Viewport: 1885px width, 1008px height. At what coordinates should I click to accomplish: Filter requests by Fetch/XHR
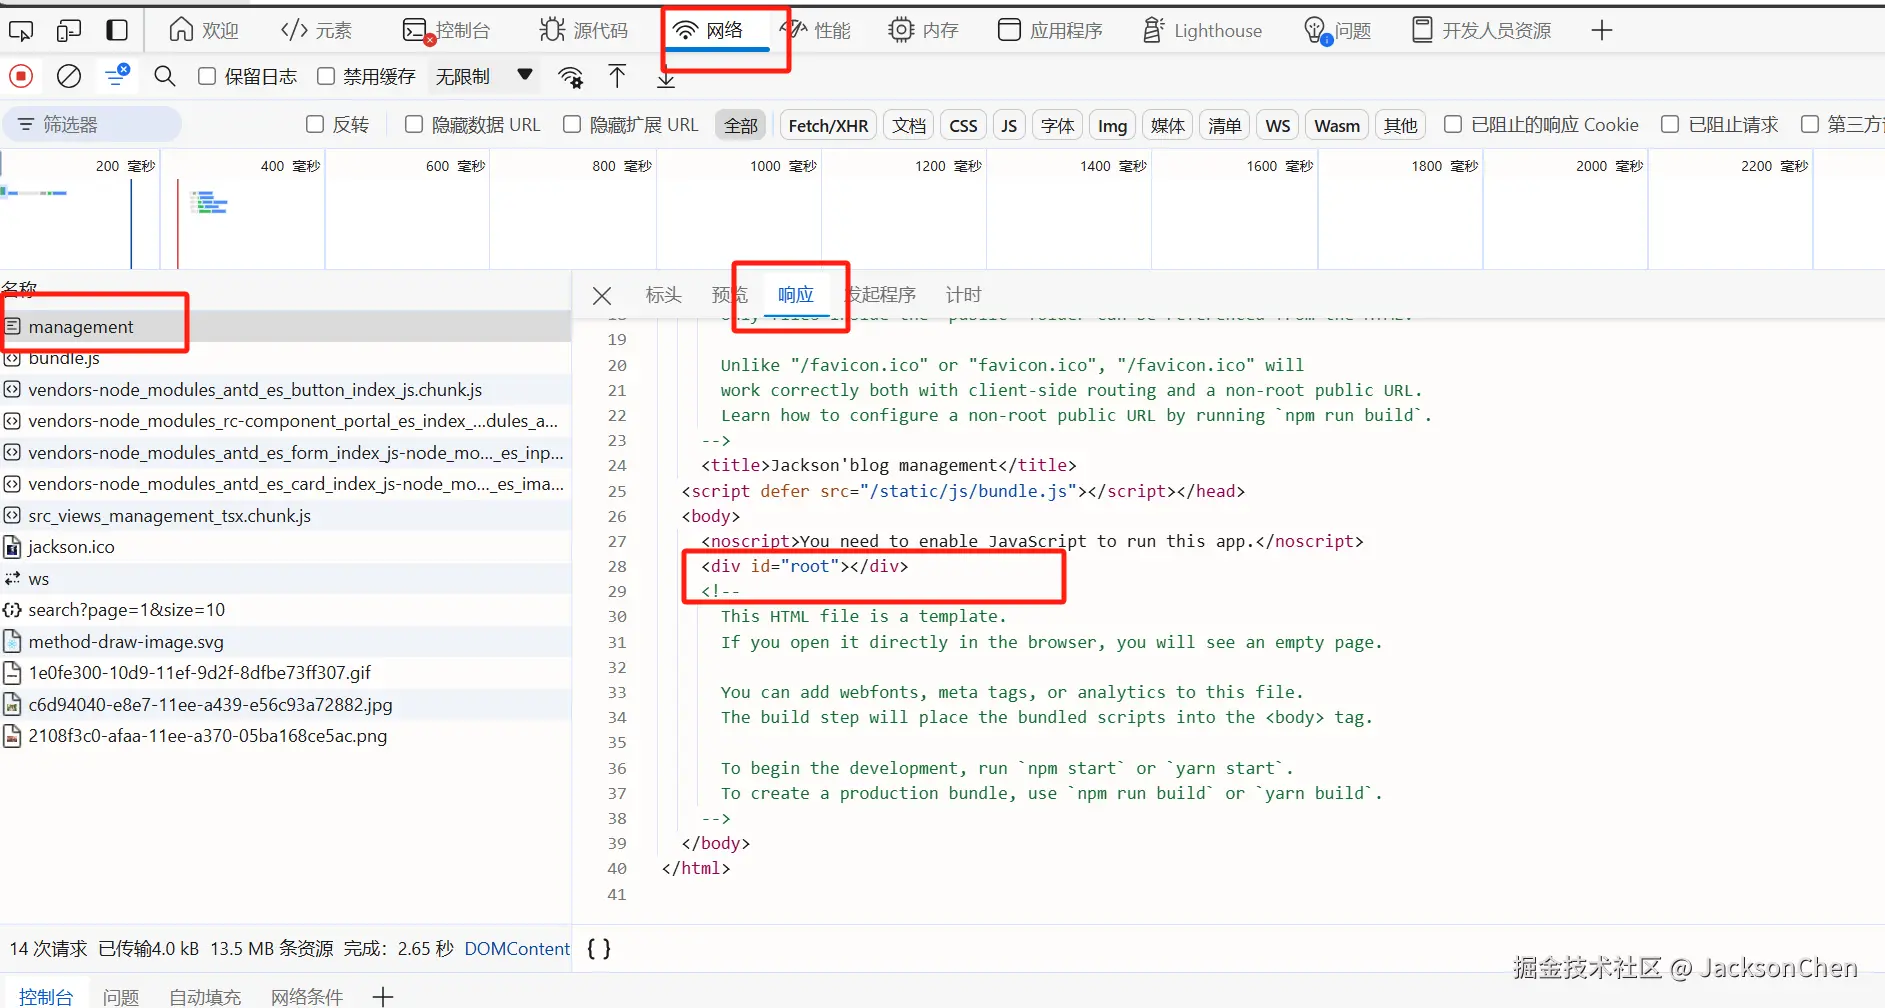[x=828, y=125]
